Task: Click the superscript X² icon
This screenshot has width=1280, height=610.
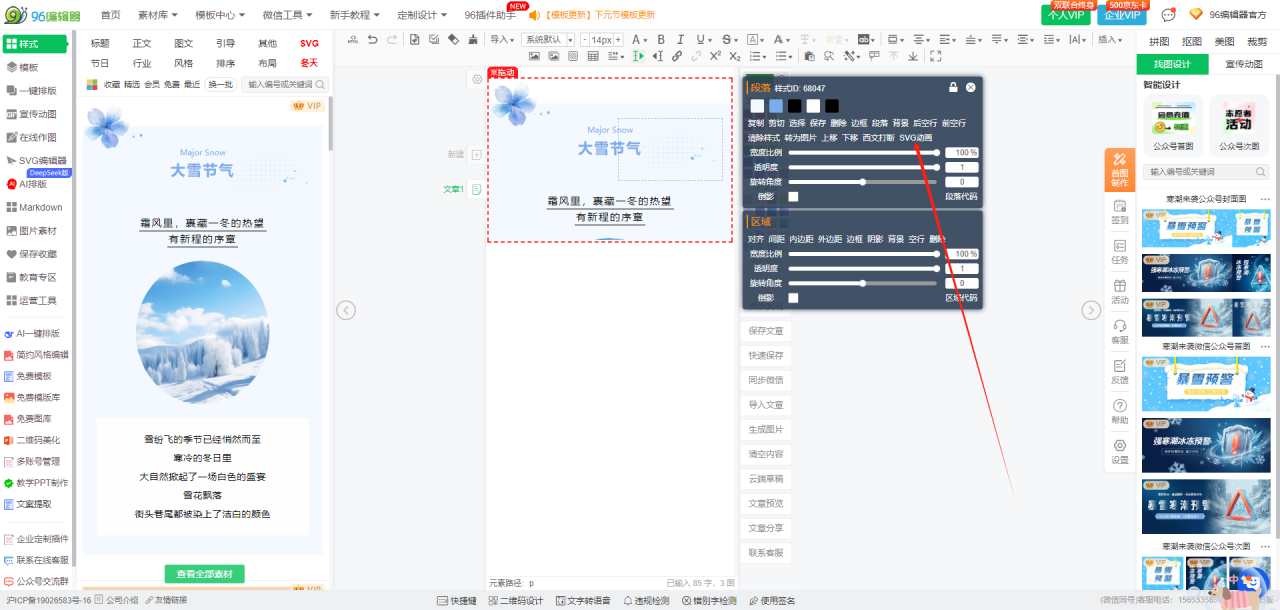Action: coord(715,56)
